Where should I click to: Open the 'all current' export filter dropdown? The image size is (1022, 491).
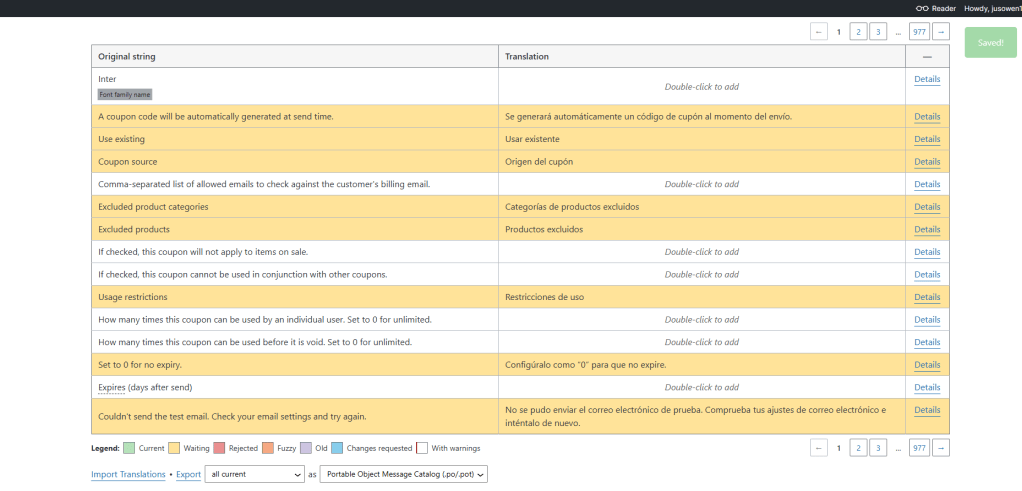click(x=255, y=475)
